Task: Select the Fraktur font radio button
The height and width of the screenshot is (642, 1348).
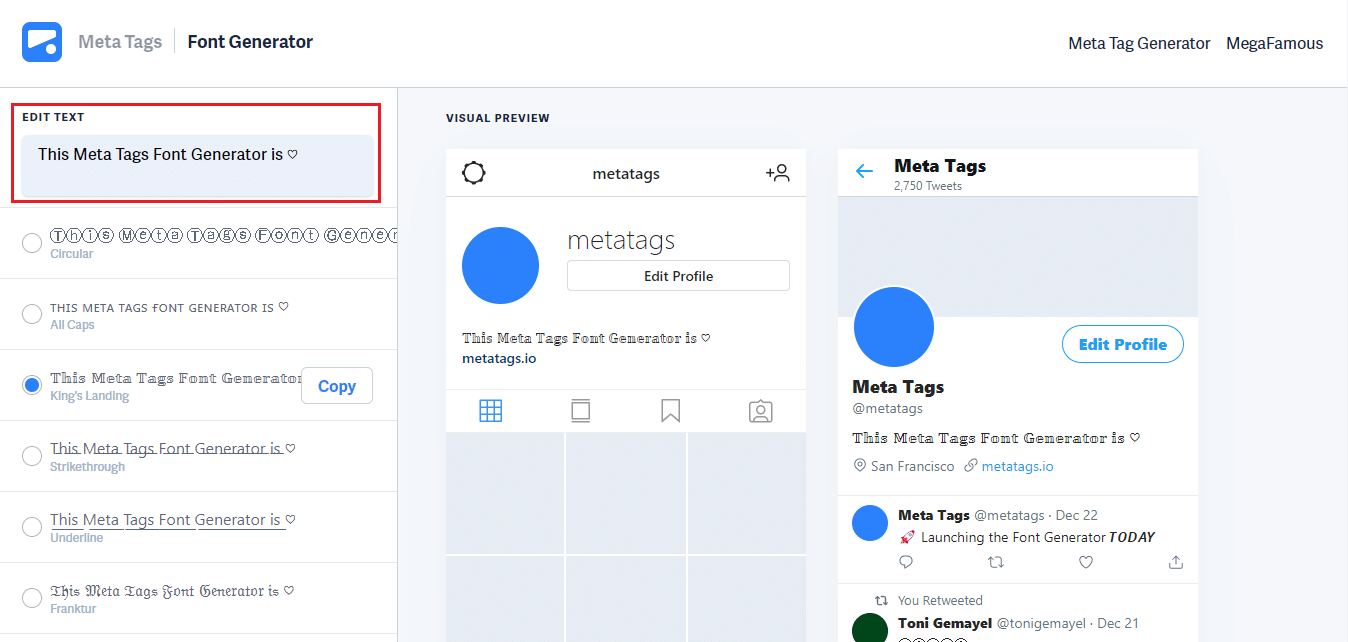Action: [x=32, y=598]
